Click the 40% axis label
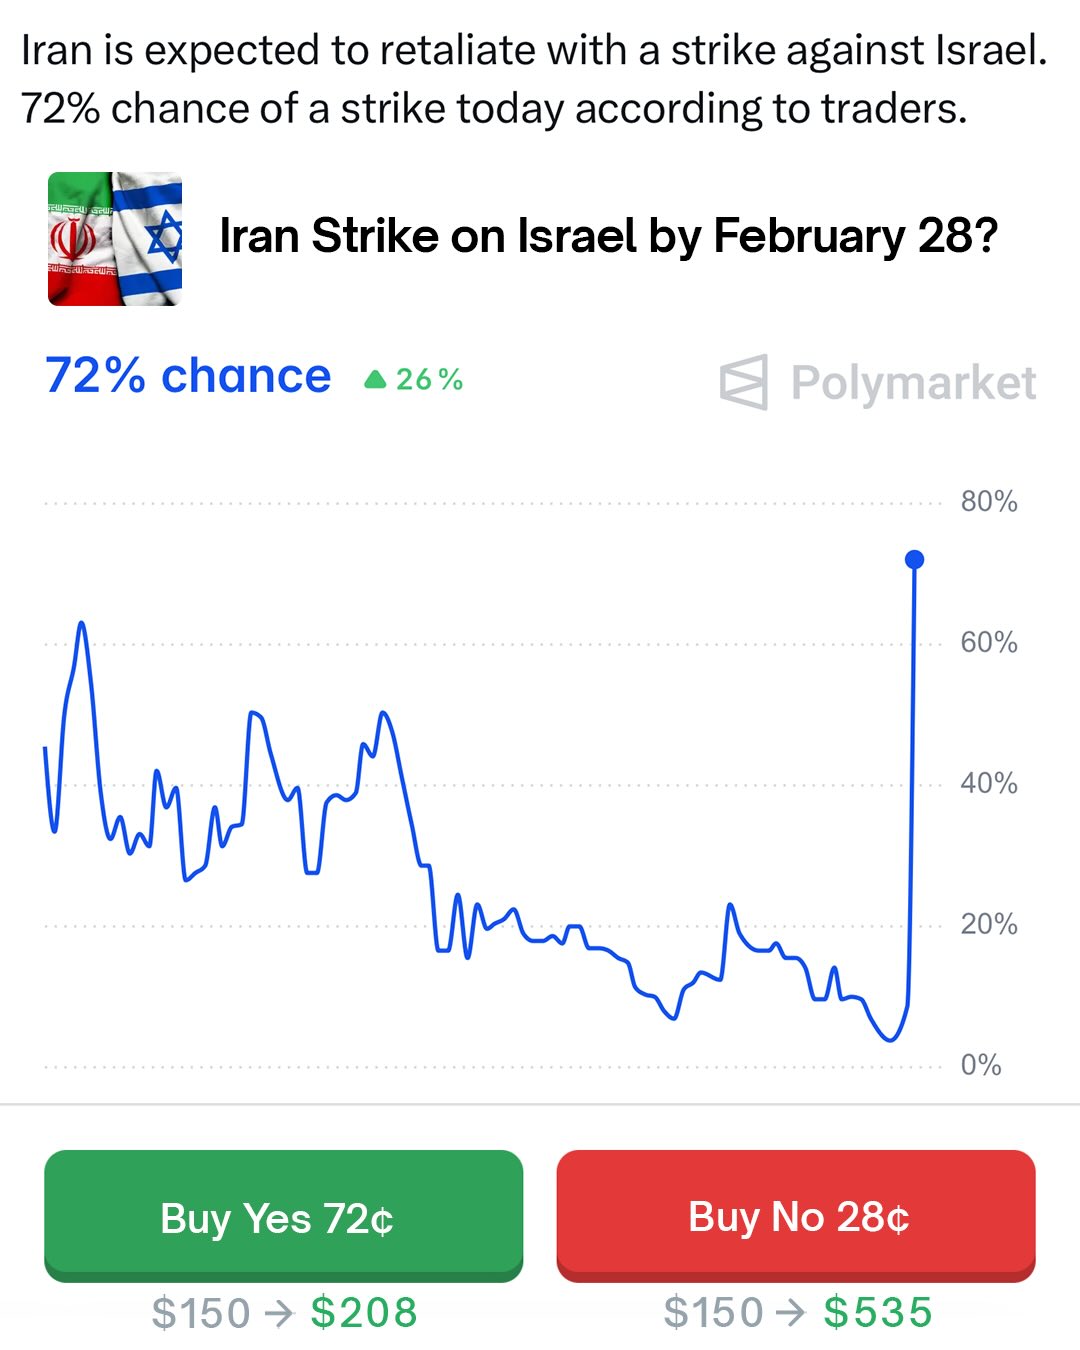1080x1350 pixels. tap(988, 783)
